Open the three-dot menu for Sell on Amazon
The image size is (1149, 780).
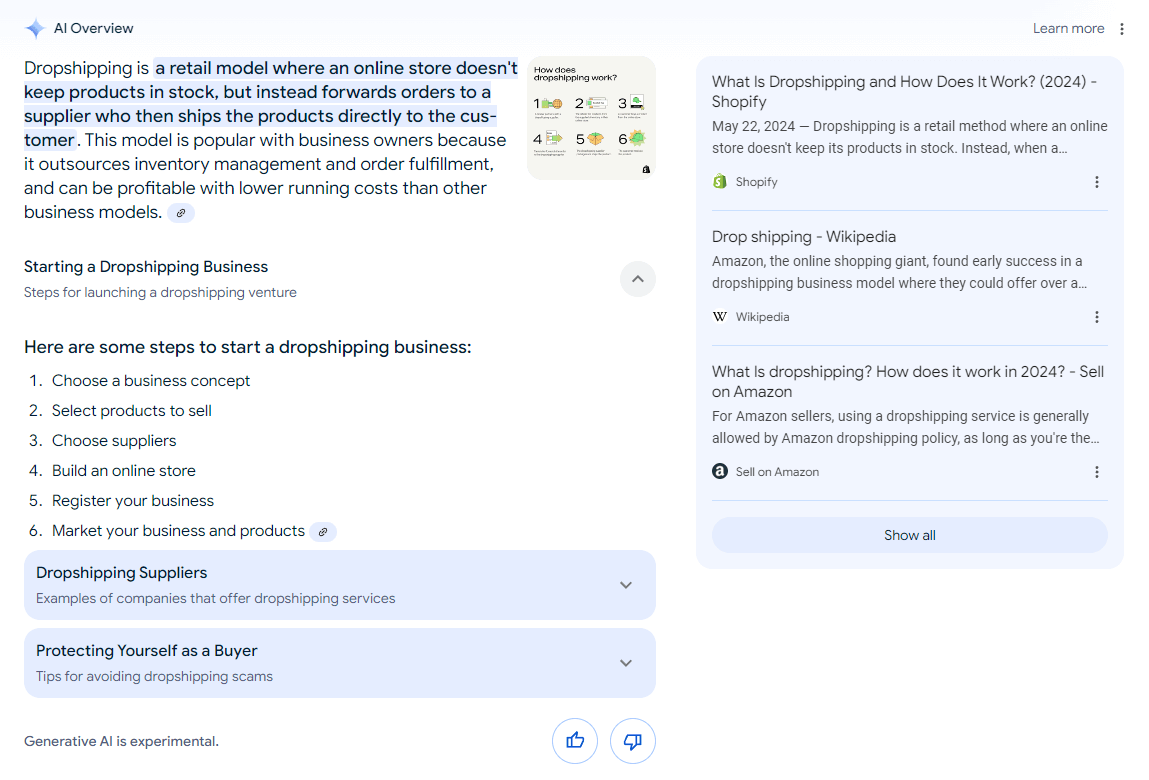[1097, 472]
